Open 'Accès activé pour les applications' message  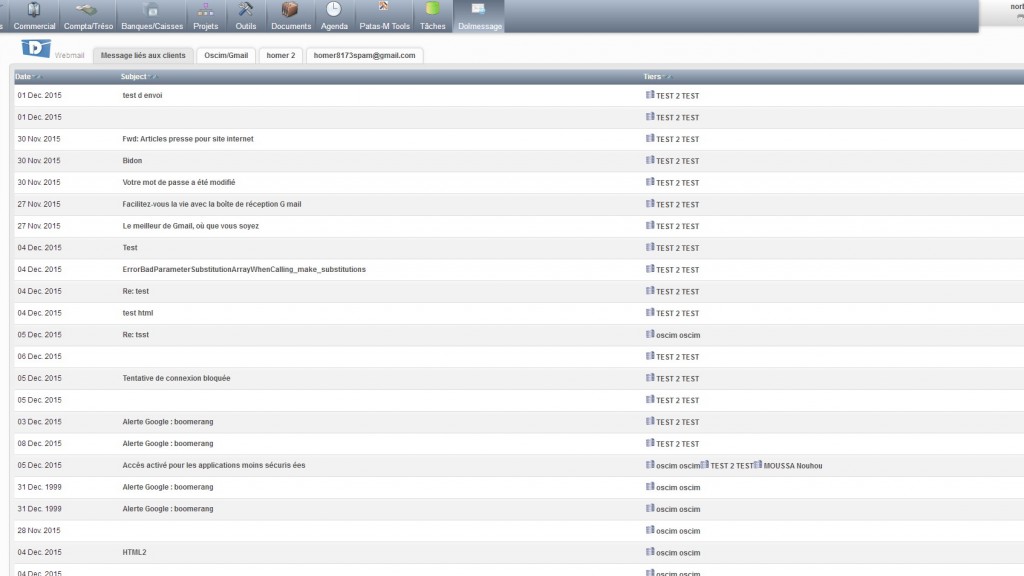coord(214,466)
